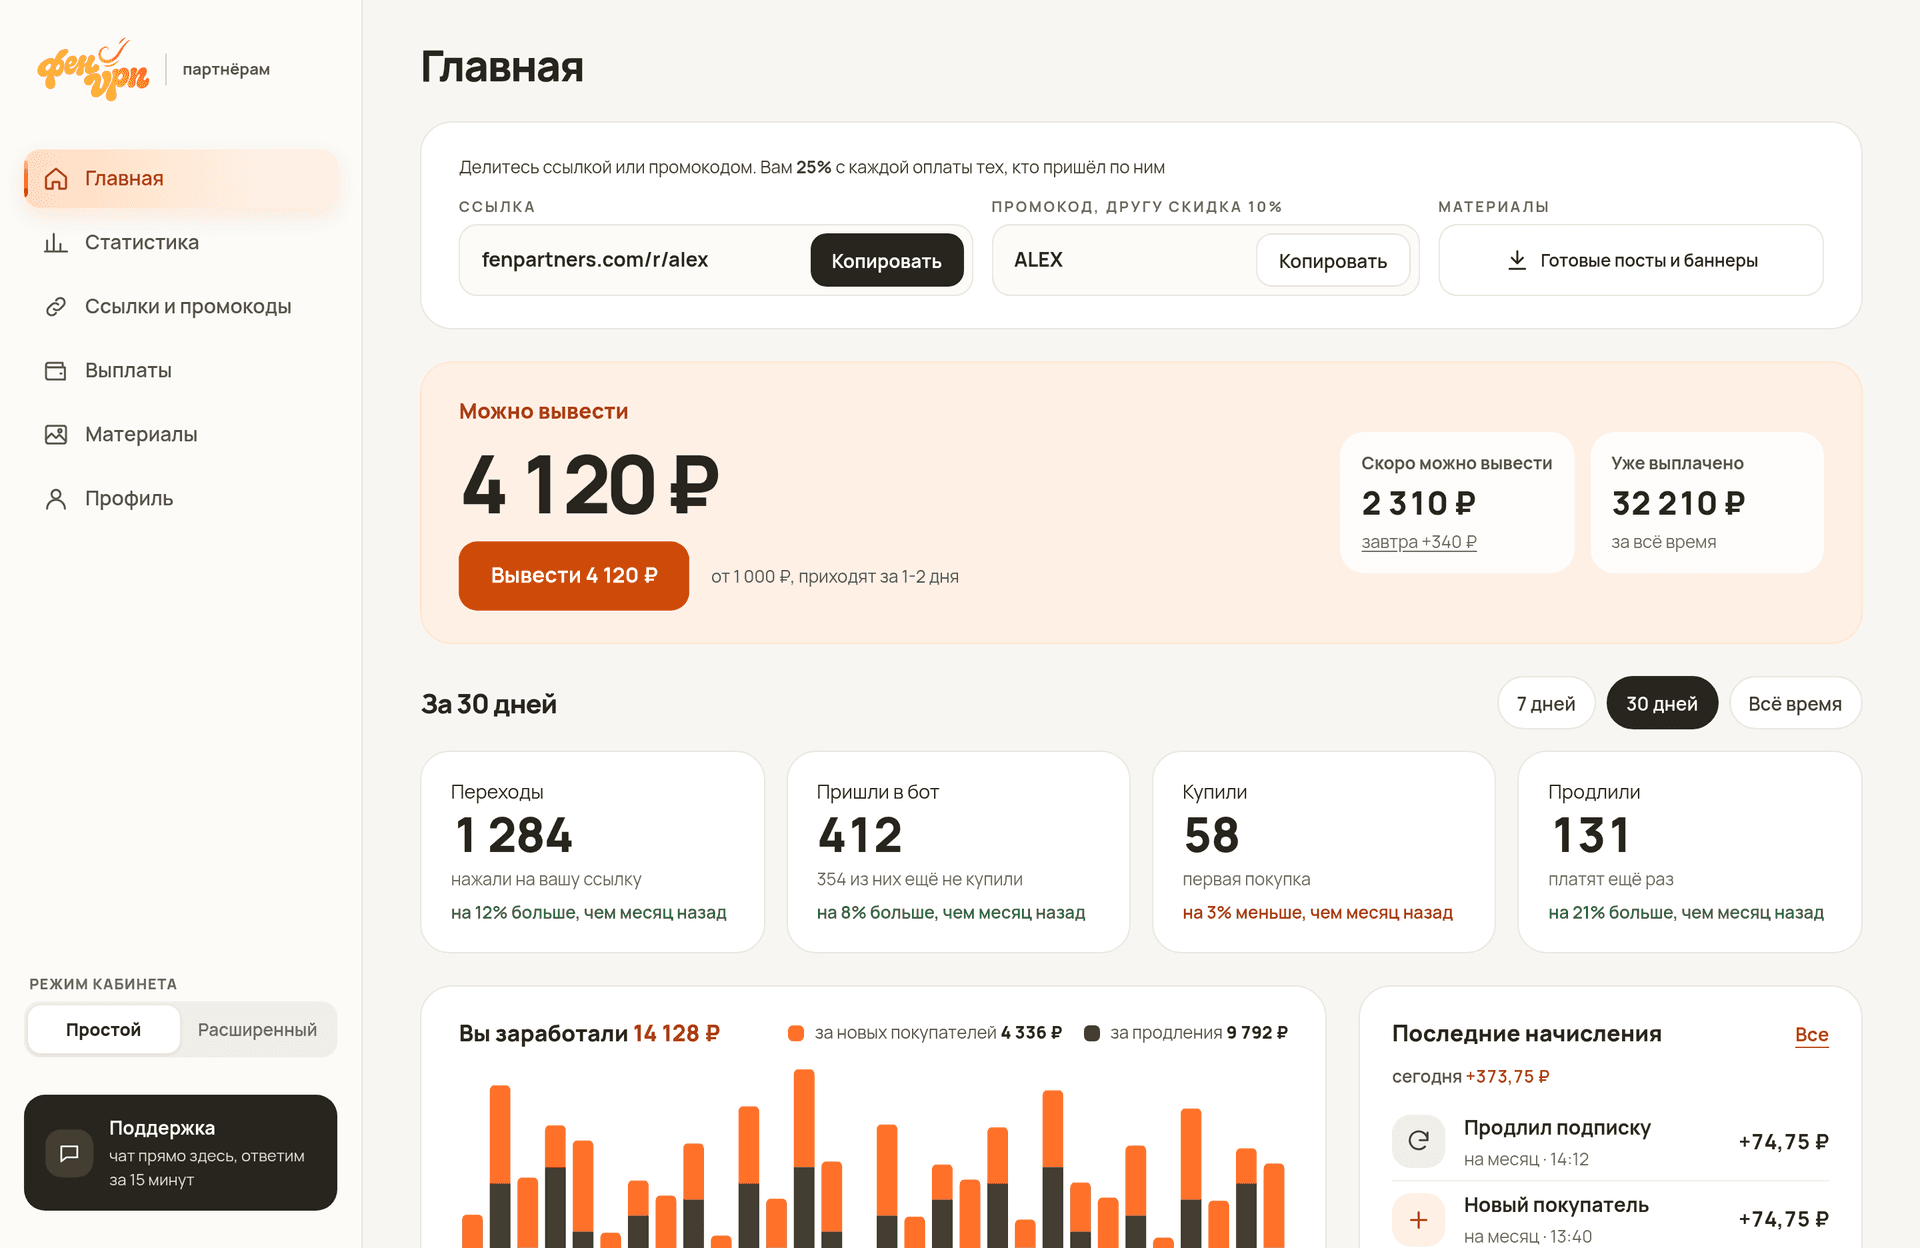The width and height of the screenshot is (1920, 1248).
Task: Open the Поддержка chat card
Action: pos(181,1153)
